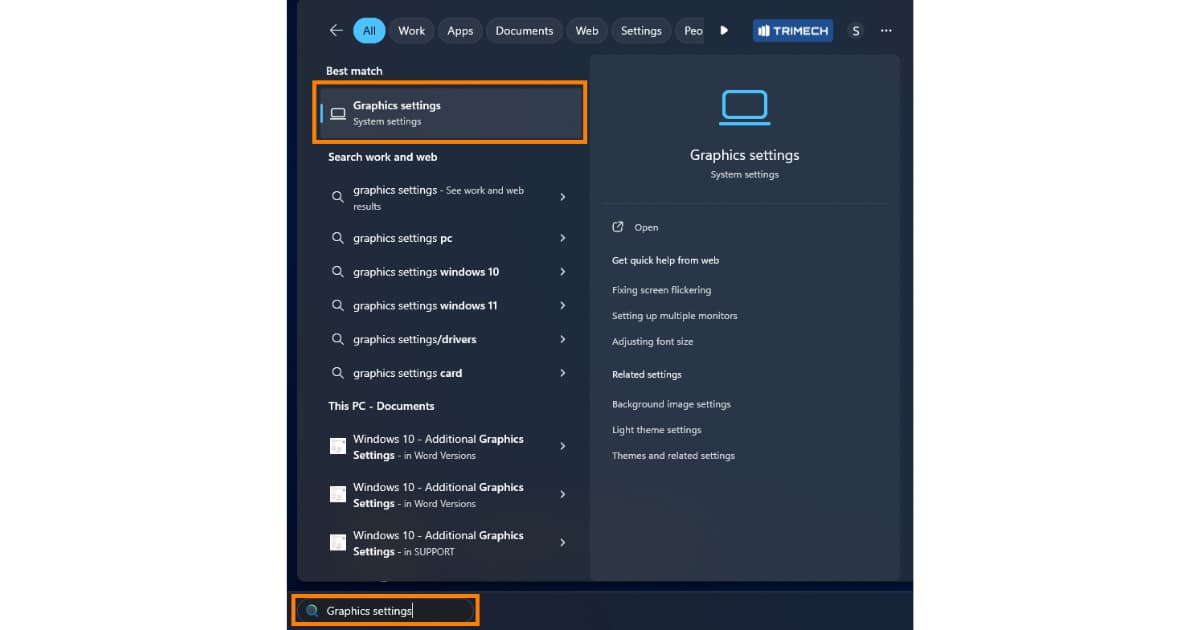Expand the 'graphics settings pc' suggestion chevron
The height and width of the screenshot is (630, 1200).
tap(562, 238)
